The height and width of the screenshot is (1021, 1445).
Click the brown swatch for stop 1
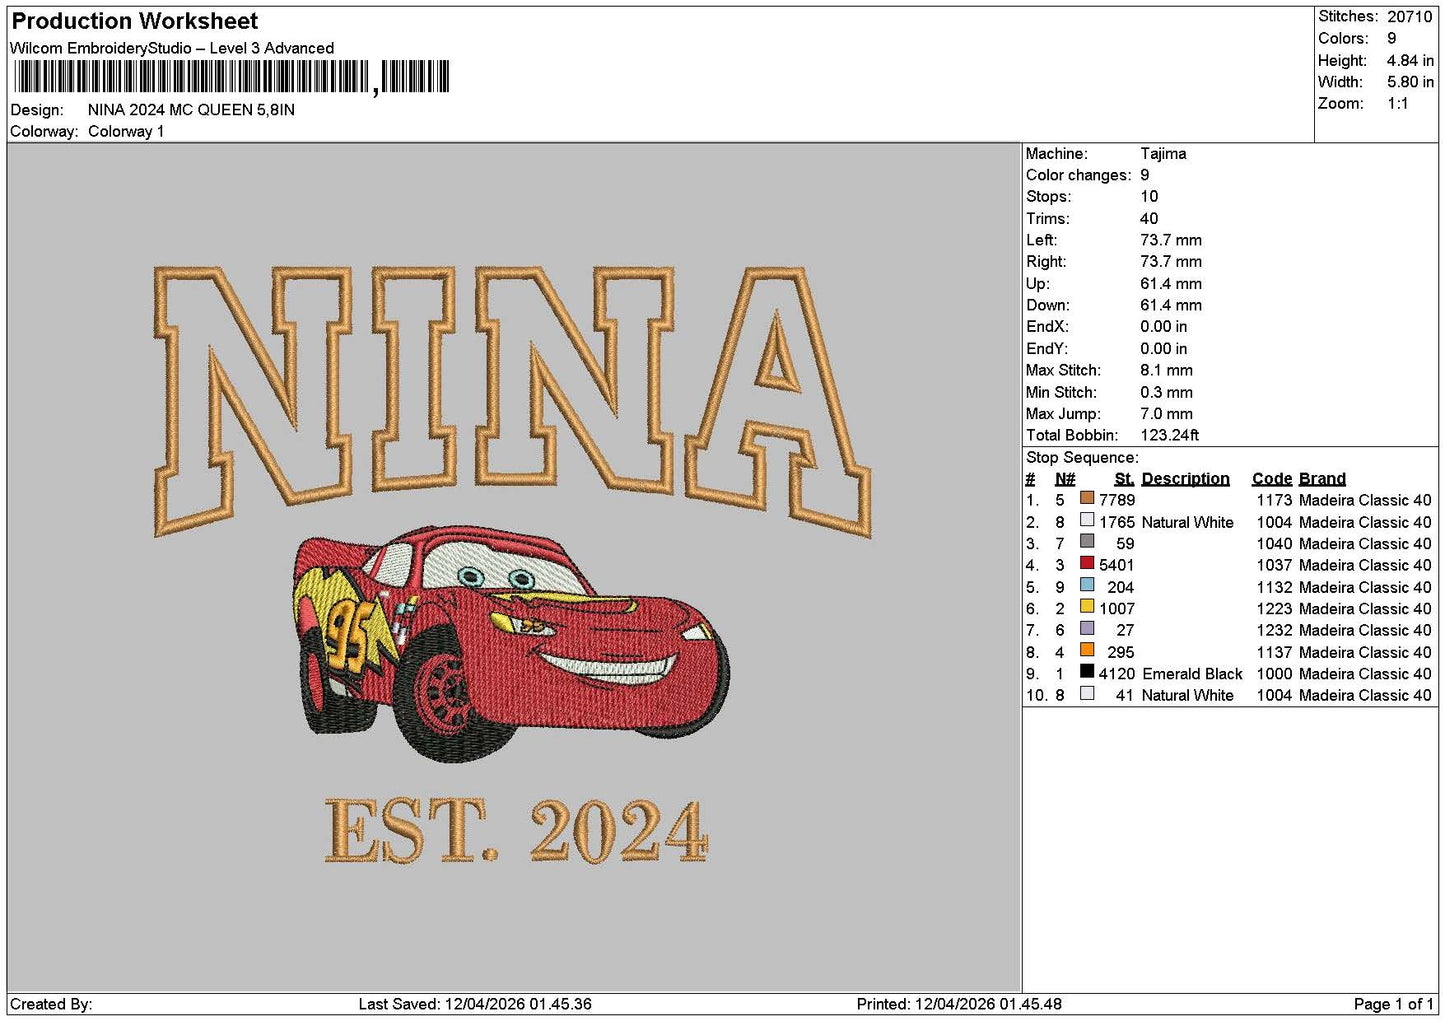pos(1087,498)
